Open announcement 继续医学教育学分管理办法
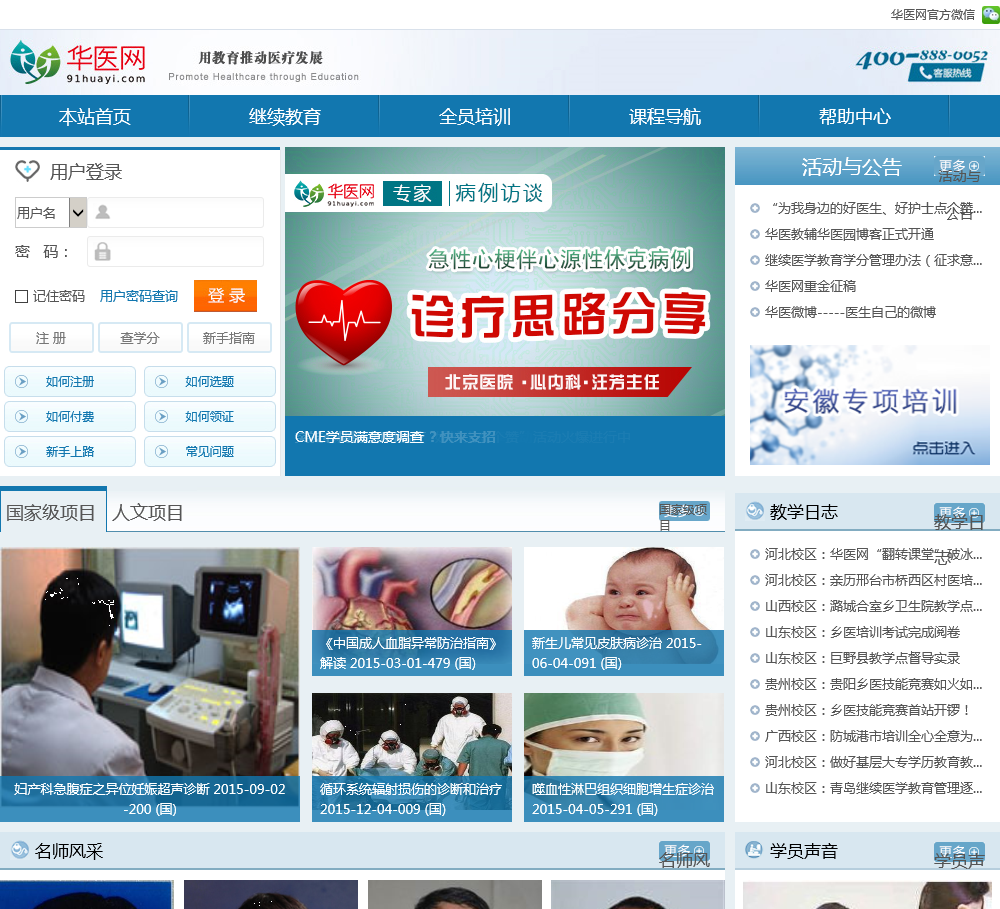 pos(873,260)
